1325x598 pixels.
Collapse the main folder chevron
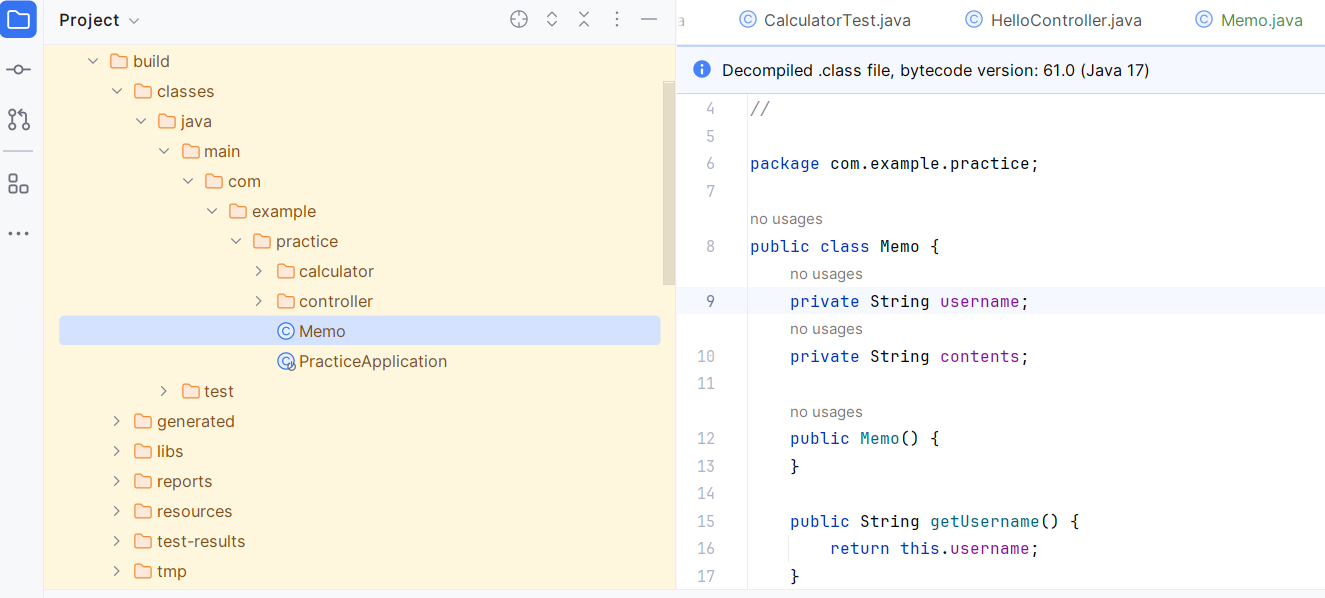click(165, 151)
